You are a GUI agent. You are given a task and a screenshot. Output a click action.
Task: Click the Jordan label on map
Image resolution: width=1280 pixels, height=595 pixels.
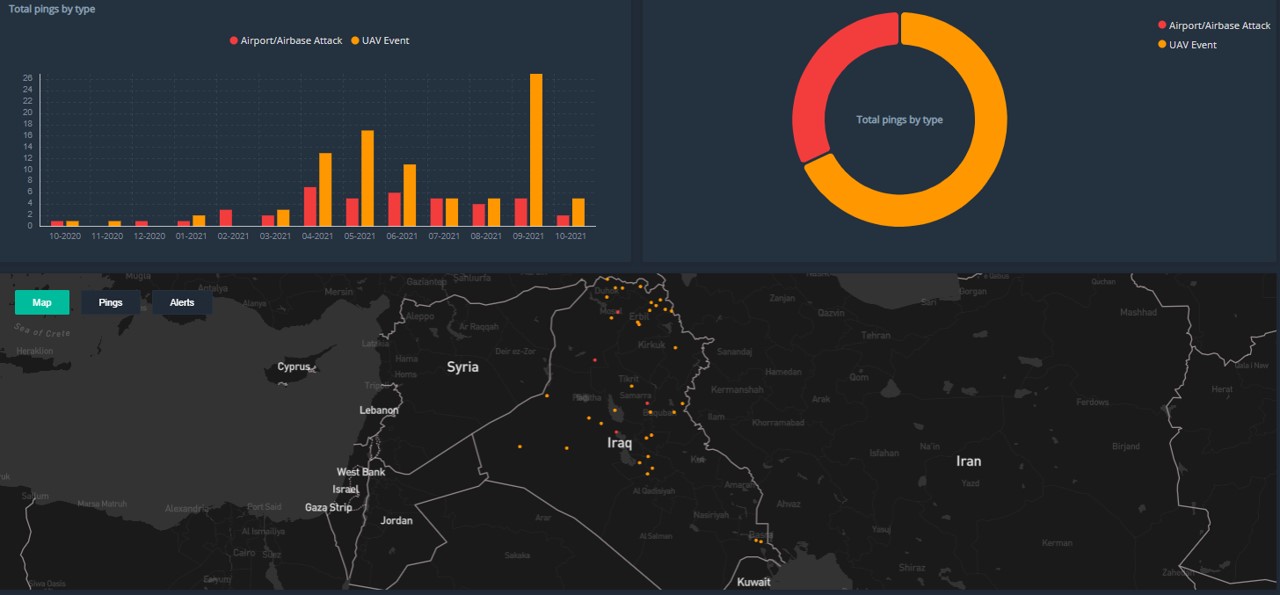coord(397,520)
